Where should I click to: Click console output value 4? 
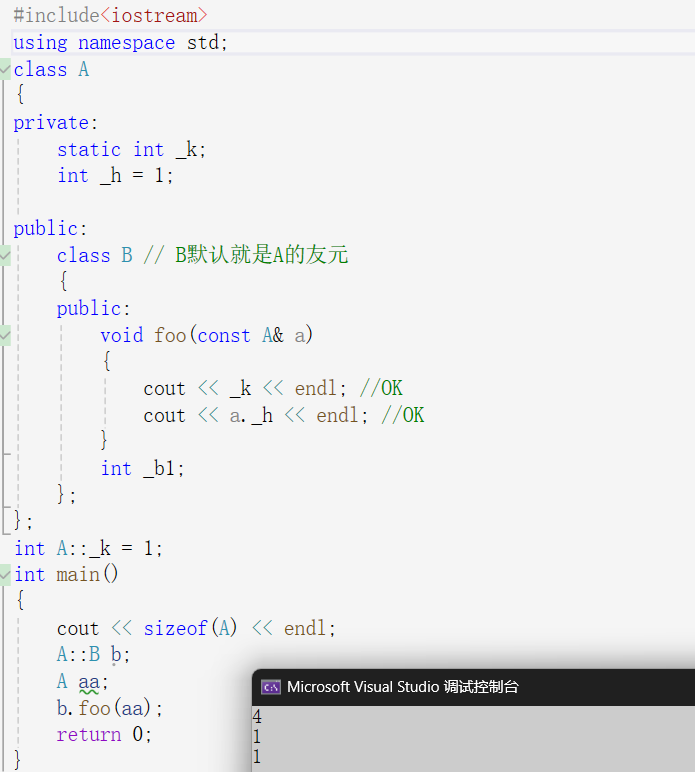click(257, 716)
